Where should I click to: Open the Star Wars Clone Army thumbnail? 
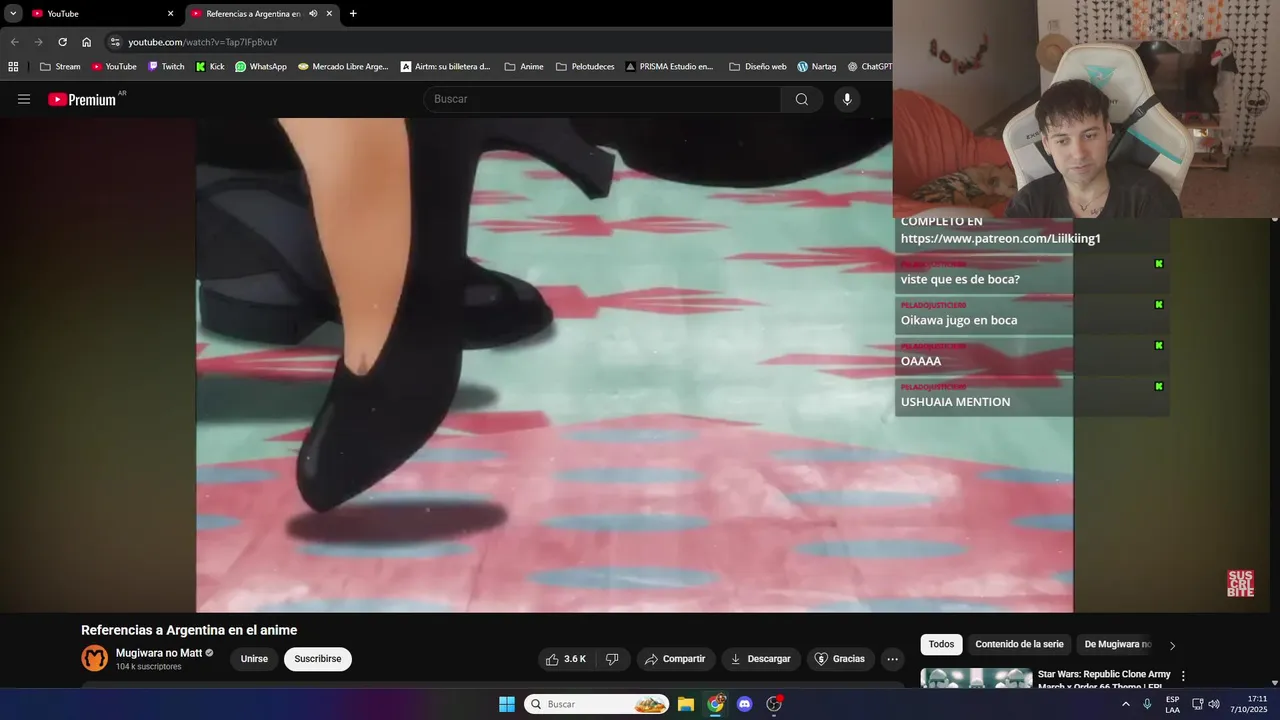pyautogui.click(x=976, y=678)
